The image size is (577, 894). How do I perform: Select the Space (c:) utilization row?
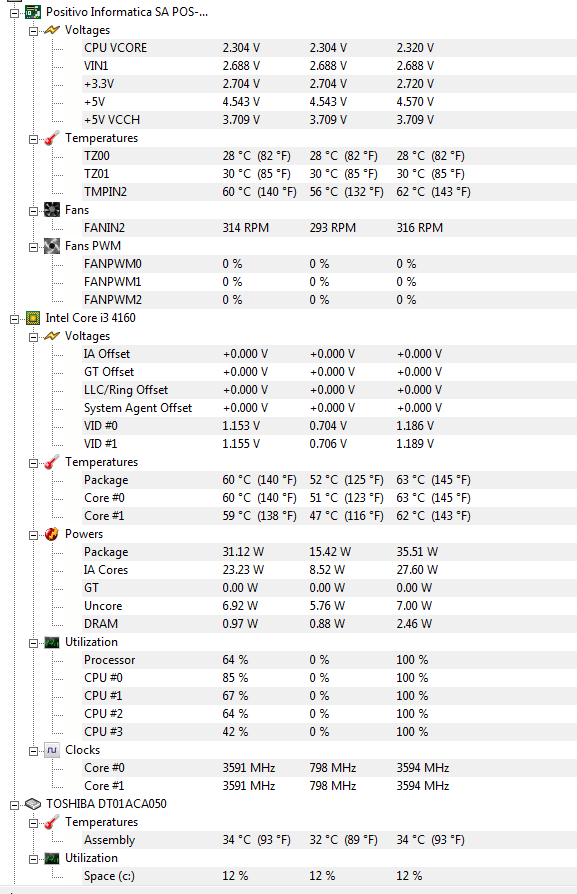tap(330, 876)
